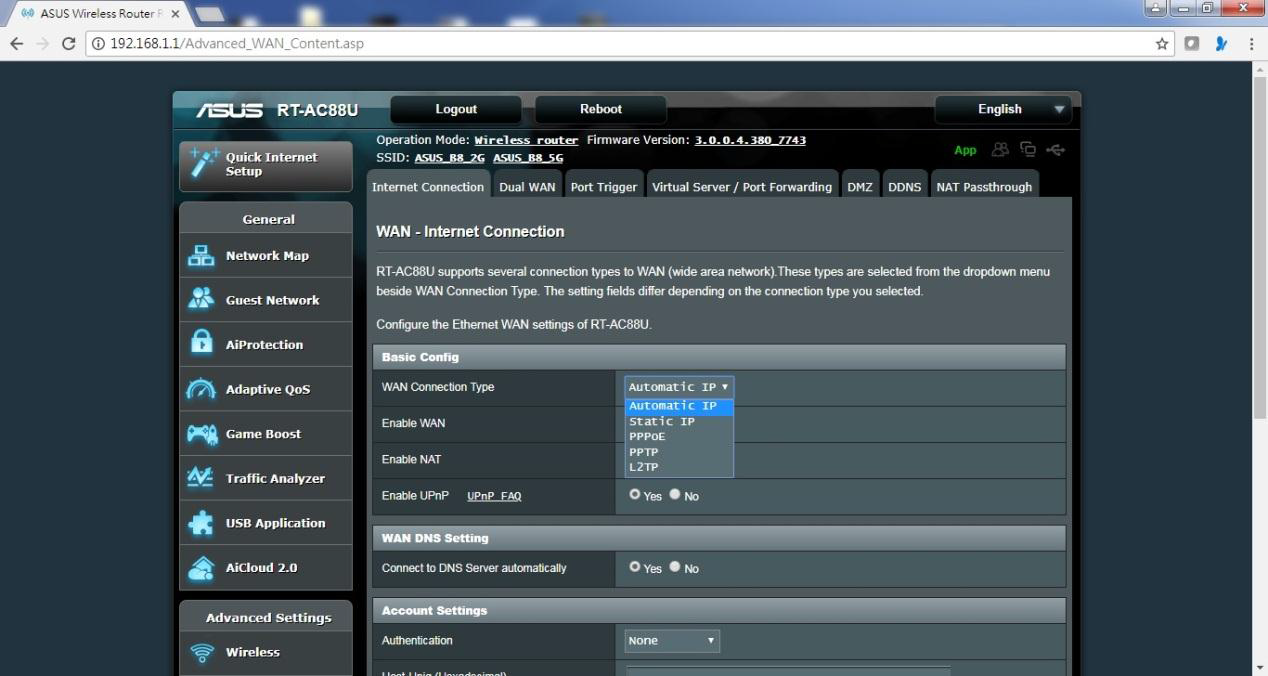Select Yes for Enable UPnP
Screen dimensions: 1268x676
(635, 494)
